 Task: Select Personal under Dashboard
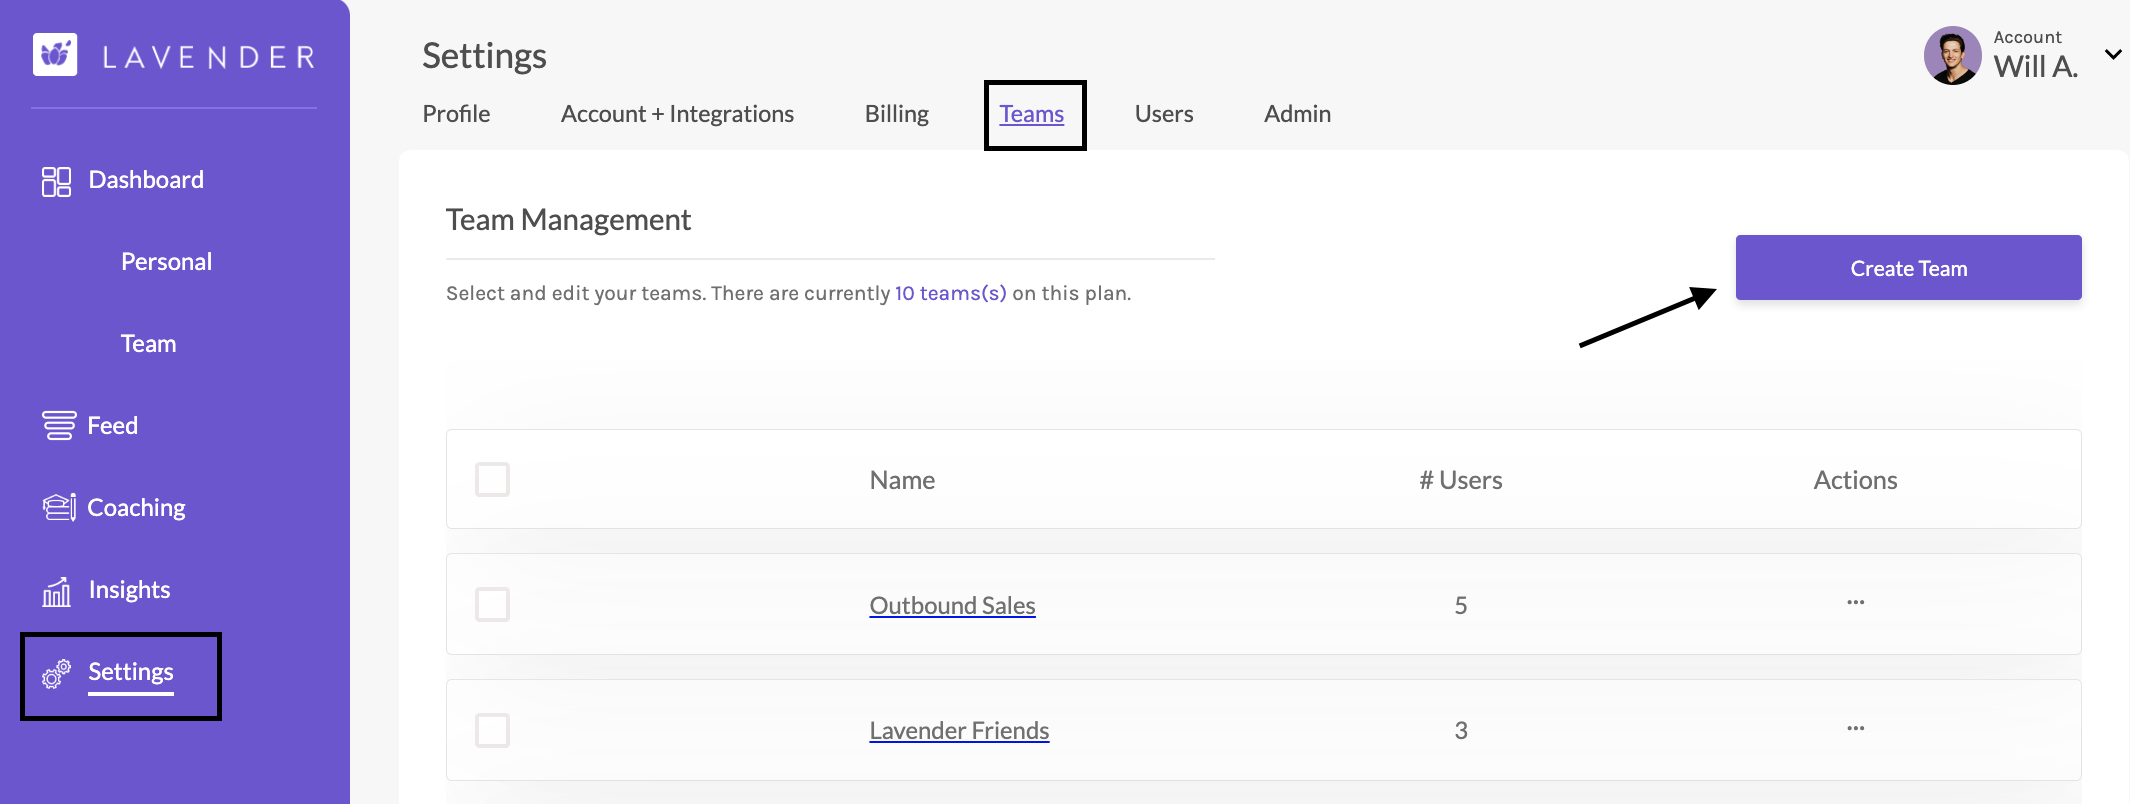click(x=166, y=262)
